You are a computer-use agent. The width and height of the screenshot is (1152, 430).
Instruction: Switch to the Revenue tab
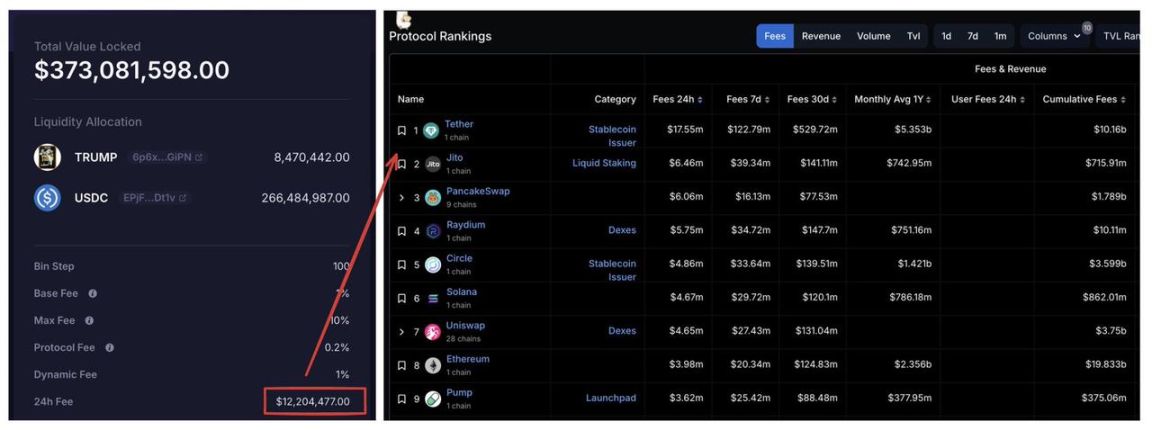[821, 36]
